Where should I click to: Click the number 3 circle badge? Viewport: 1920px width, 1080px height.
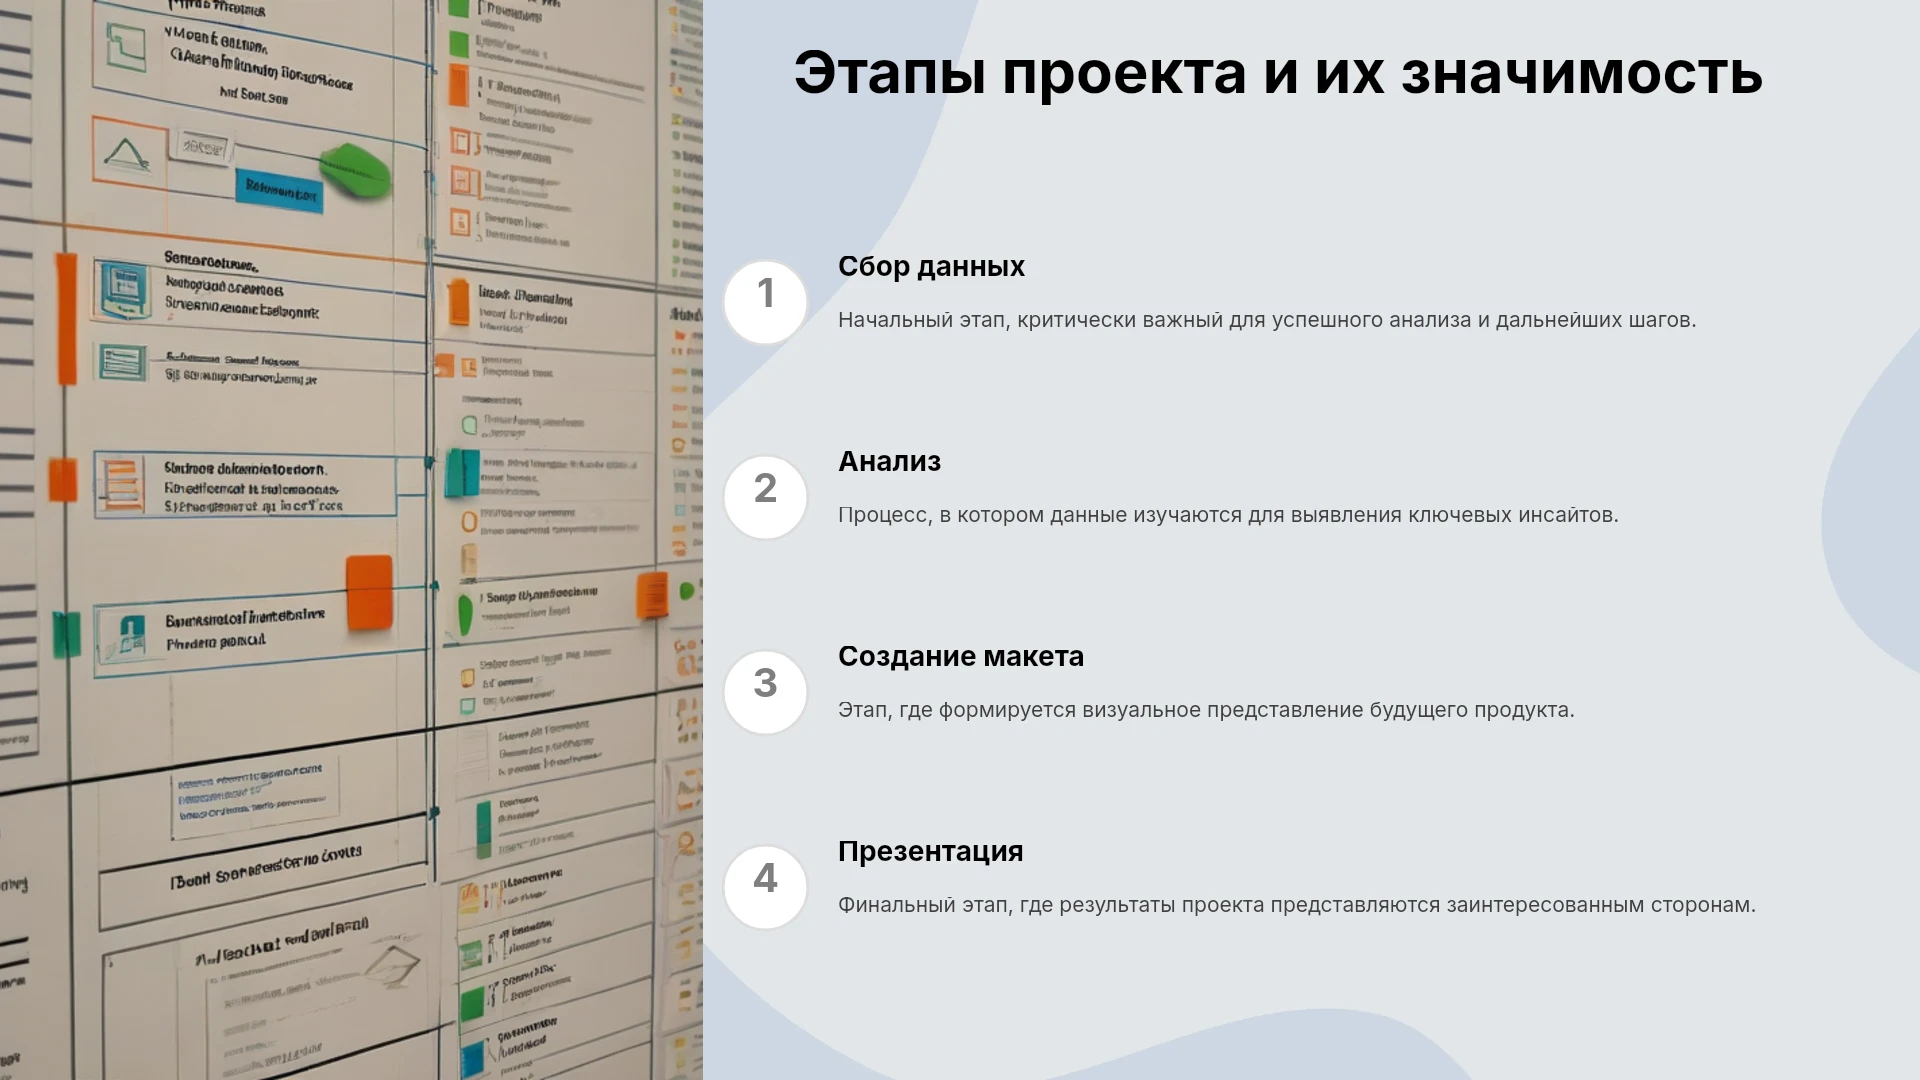[765, 692]
